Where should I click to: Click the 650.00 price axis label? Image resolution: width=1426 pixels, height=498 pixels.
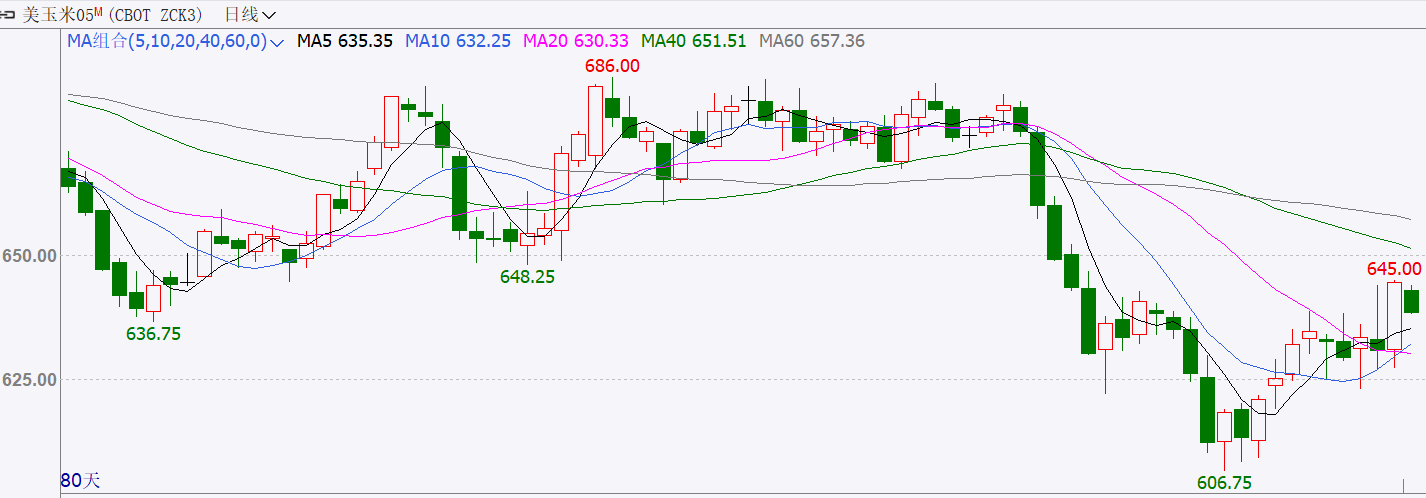[28, 256]
